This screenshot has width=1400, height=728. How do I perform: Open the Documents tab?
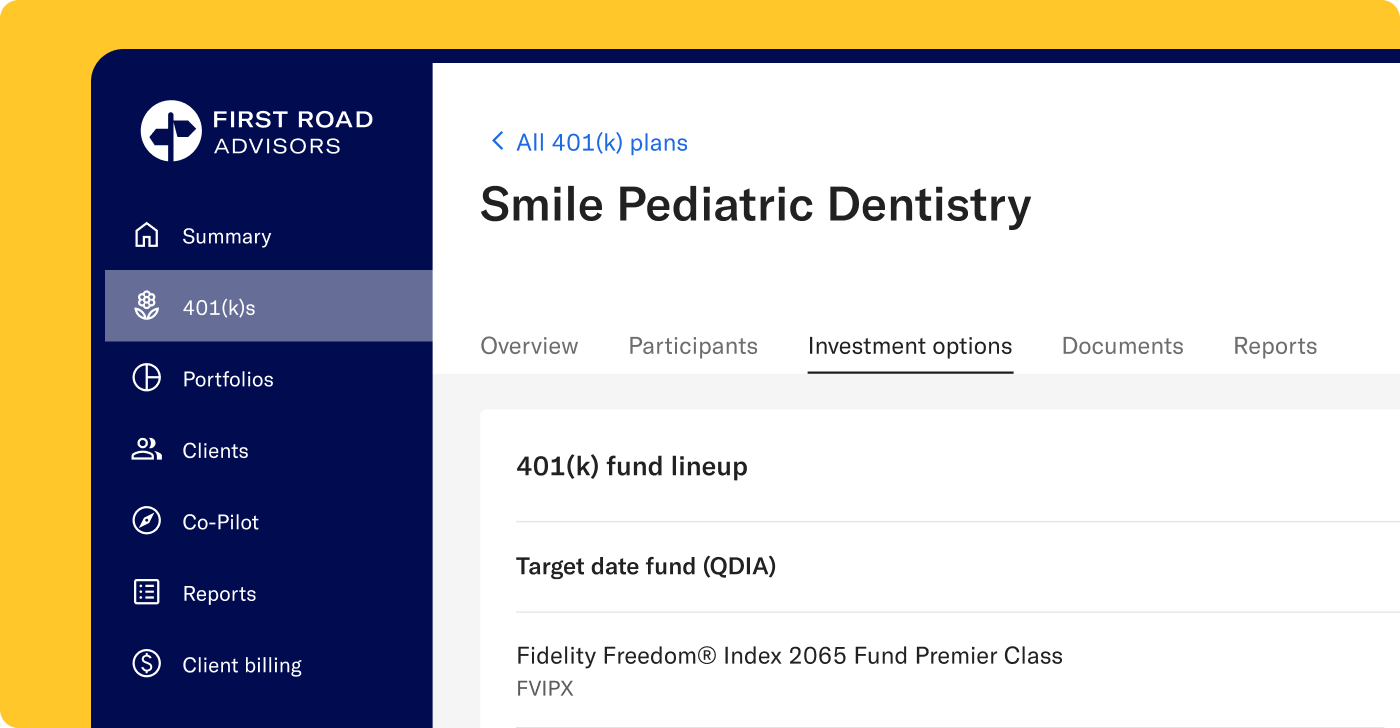tap(1122, 346)
